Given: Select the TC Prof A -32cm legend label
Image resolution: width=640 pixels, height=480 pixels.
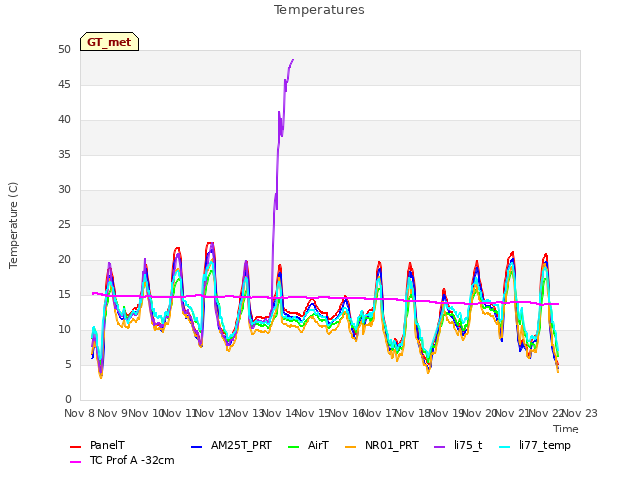Looking at the screenshot, I should [132, 460].
